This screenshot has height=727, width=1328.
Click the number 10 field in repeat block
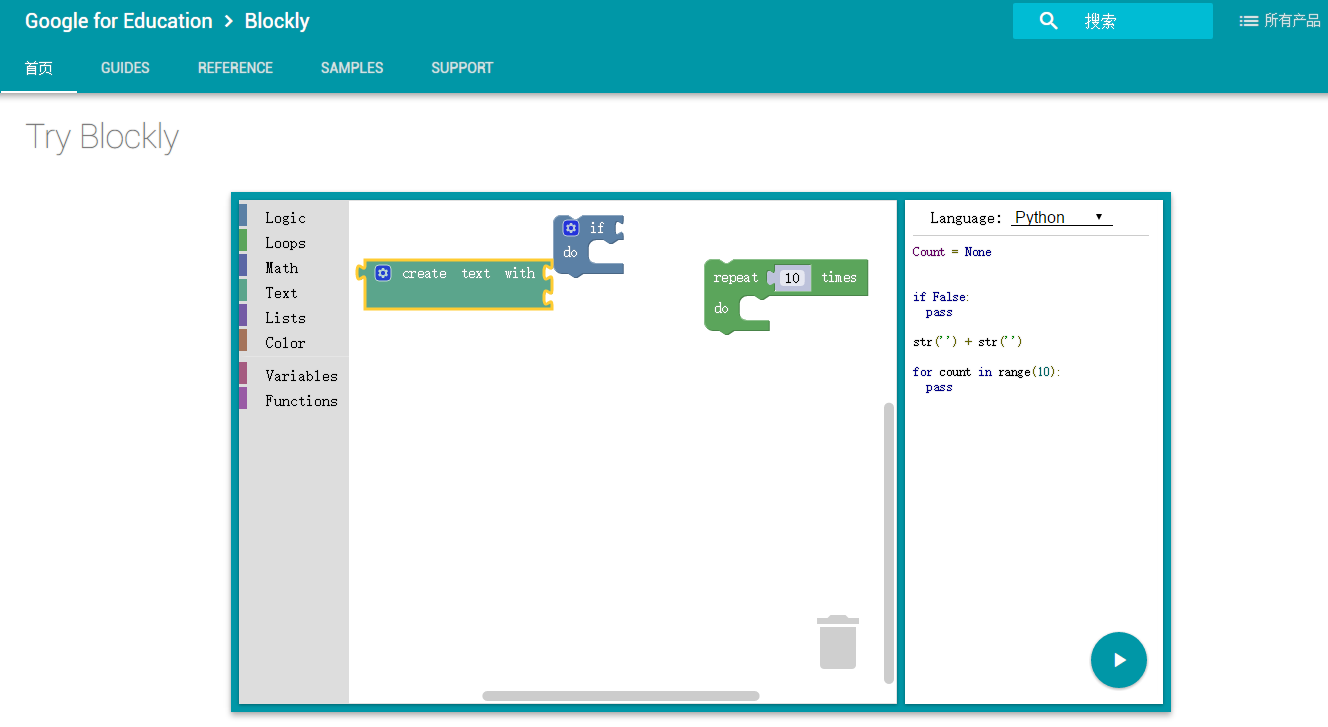(792, 278)
